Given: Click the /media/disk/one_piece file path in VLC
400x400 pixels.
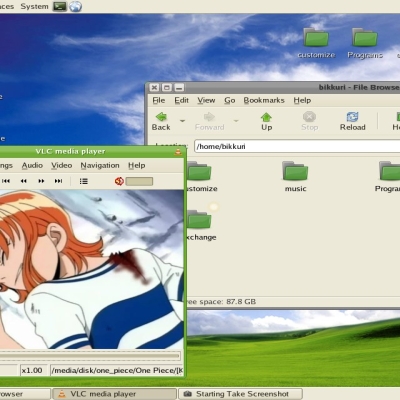Looking at the screenshot, I should click(x=117, y=370).
